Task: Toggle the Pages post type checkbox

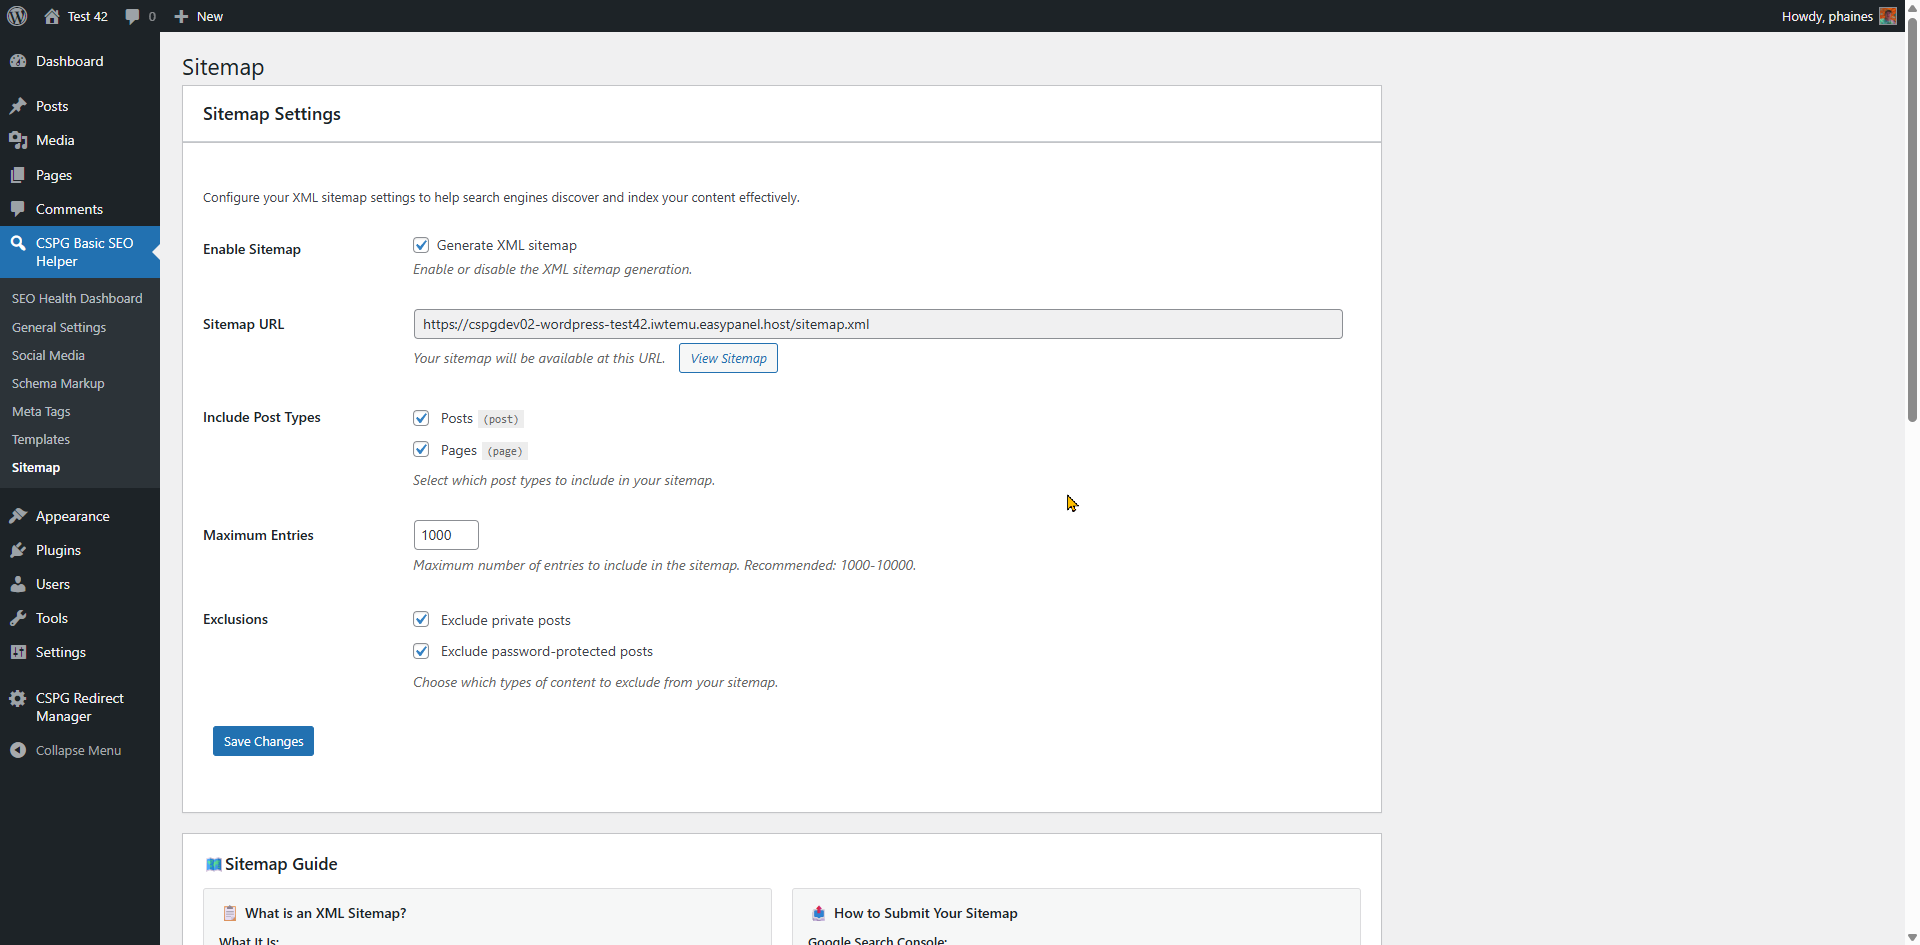Action: [x=421, y=449]
